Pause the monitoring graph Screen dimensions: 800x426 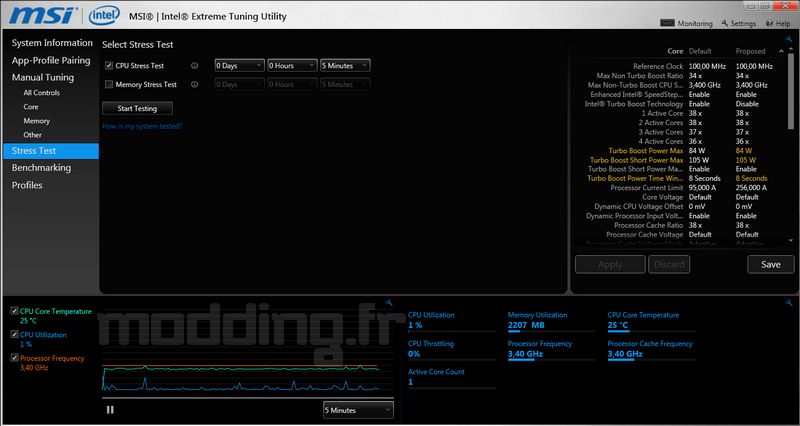coord(110,410)
